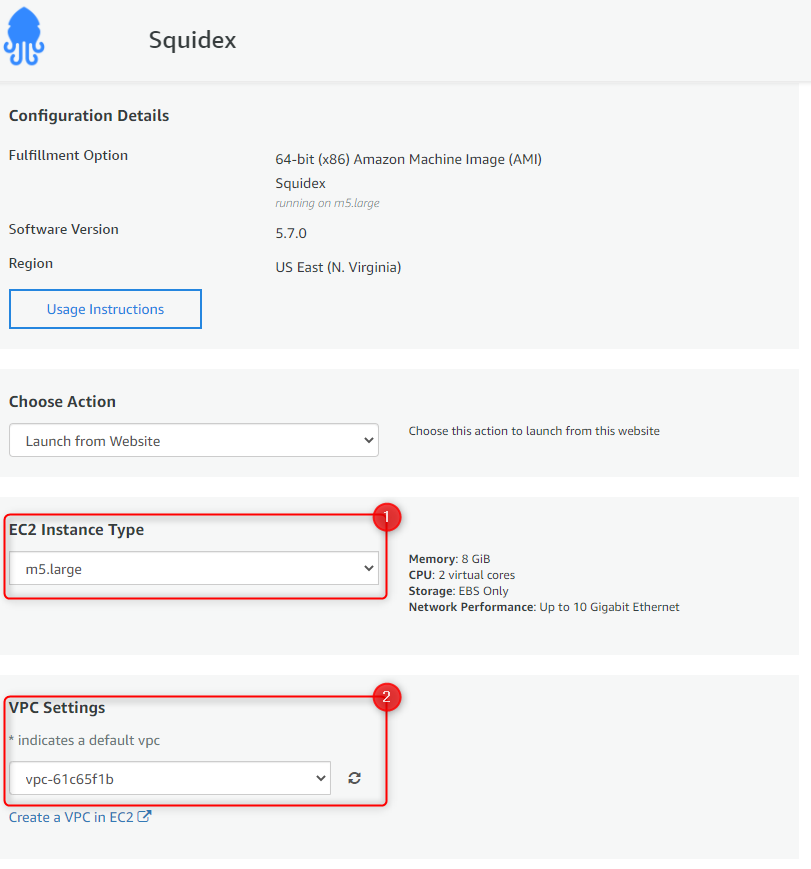This screenshot has height=869, width=811.
Task: Click the italic running on m5.large note
Action: coord(327,203)
